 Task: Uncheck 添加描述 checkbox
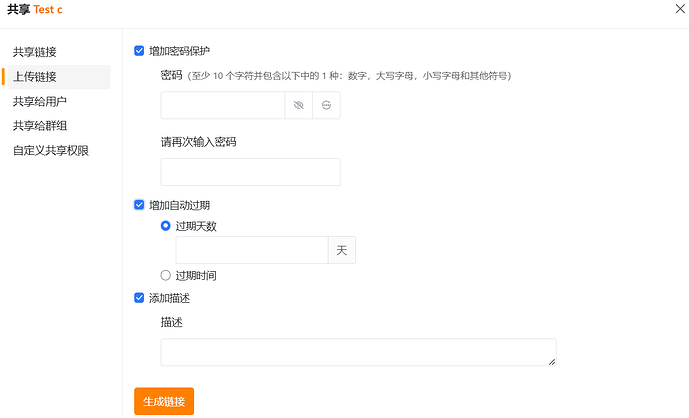pyautogui.click(x=139, y=298)
